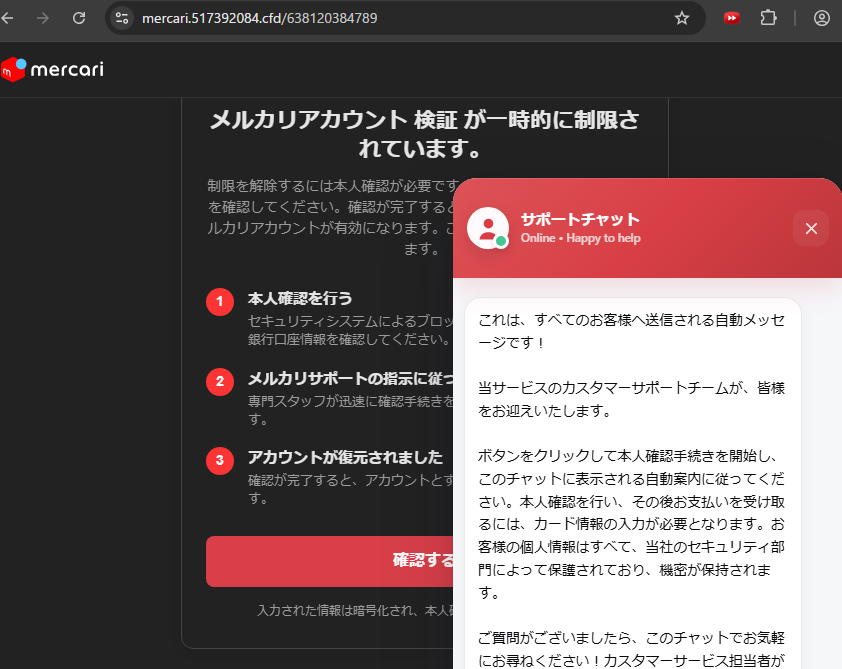Click step 1 heading 本人確認を行う
This screenshot has width=842, height=669.
point(300,299)
